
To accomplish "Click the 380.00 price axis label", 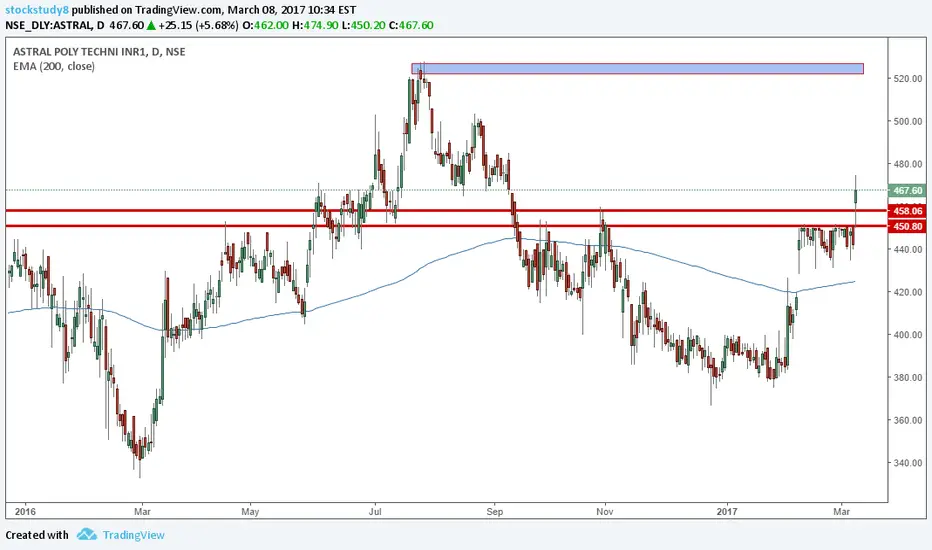I will (908, 377).
